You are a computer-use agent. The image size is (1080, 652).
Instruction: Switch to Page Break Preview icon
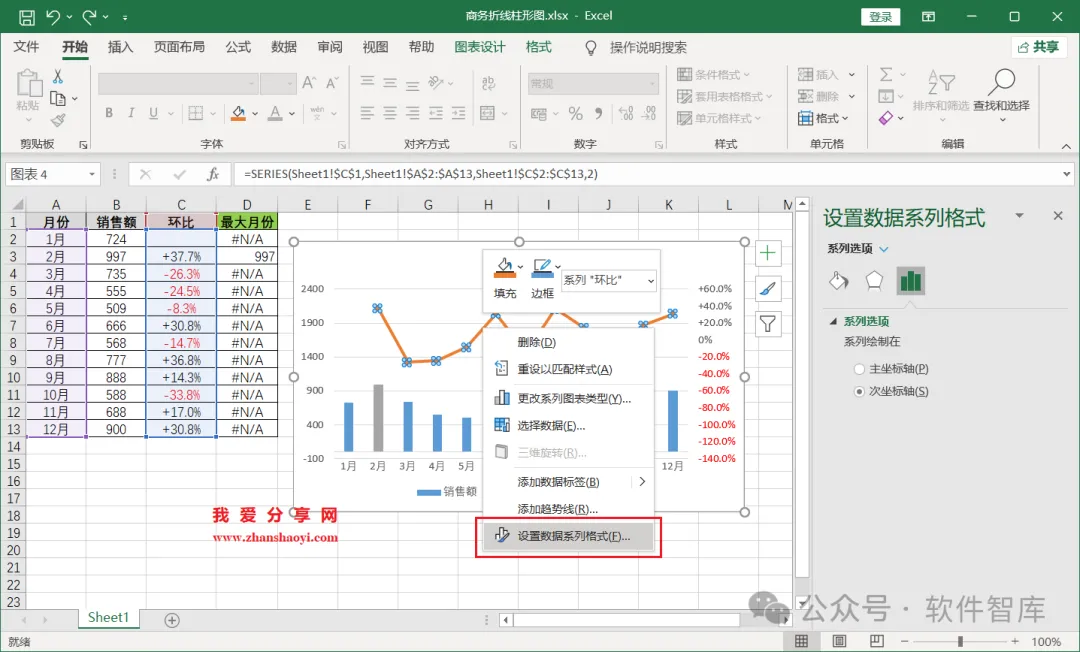(876, 642)
